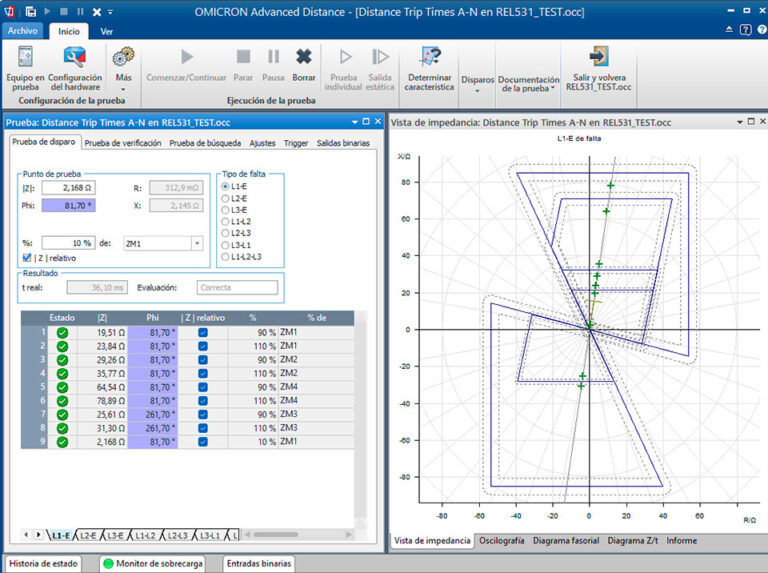
Task: Open the ZM1 zone dropdown
Action: [x=197, y=243]
